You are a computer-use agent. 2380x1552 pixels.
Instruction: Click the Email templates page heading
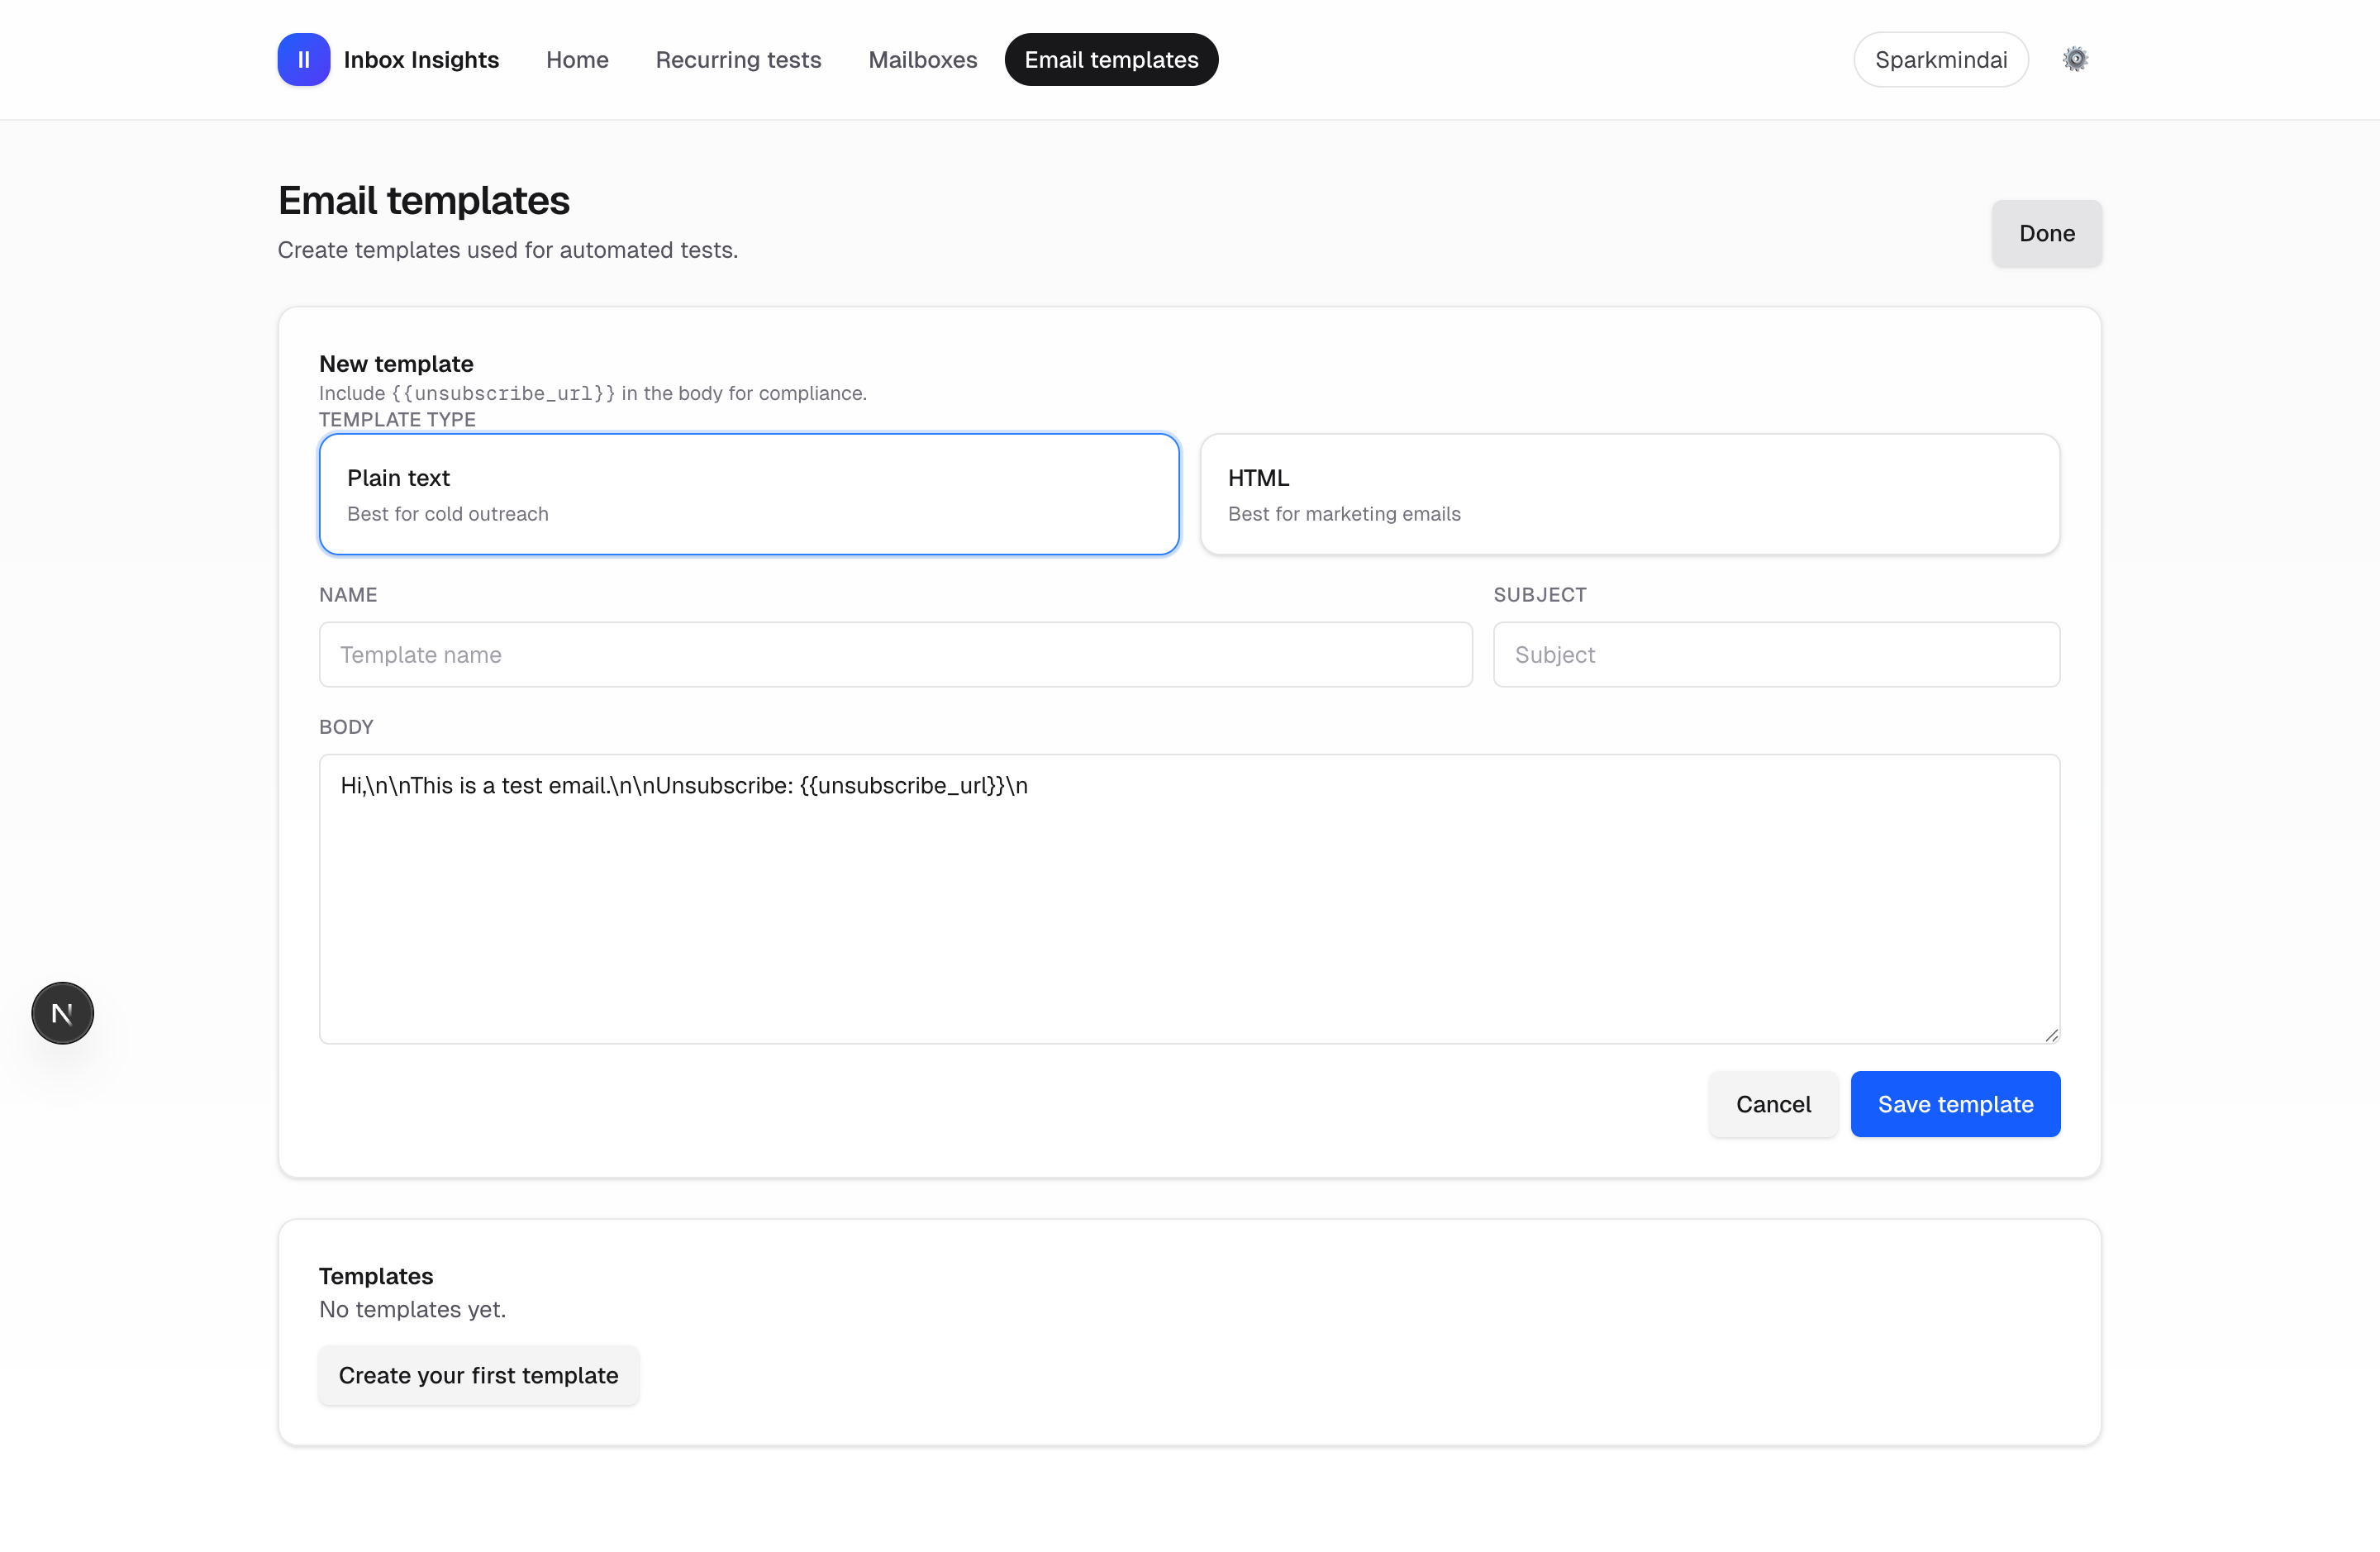424,201
